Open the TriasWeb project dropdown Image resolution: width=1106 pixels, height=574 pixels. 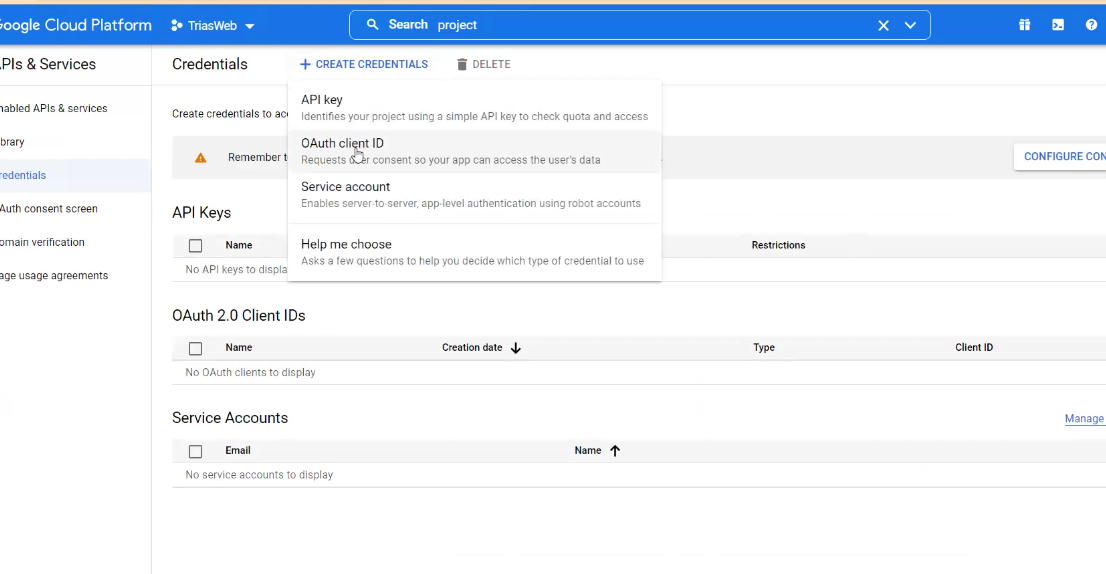(250, 26)
